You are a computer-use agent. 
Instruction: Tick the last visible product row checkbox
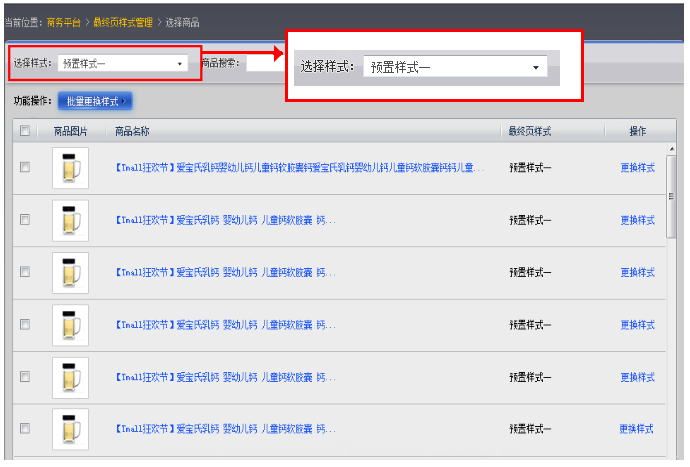25,428
